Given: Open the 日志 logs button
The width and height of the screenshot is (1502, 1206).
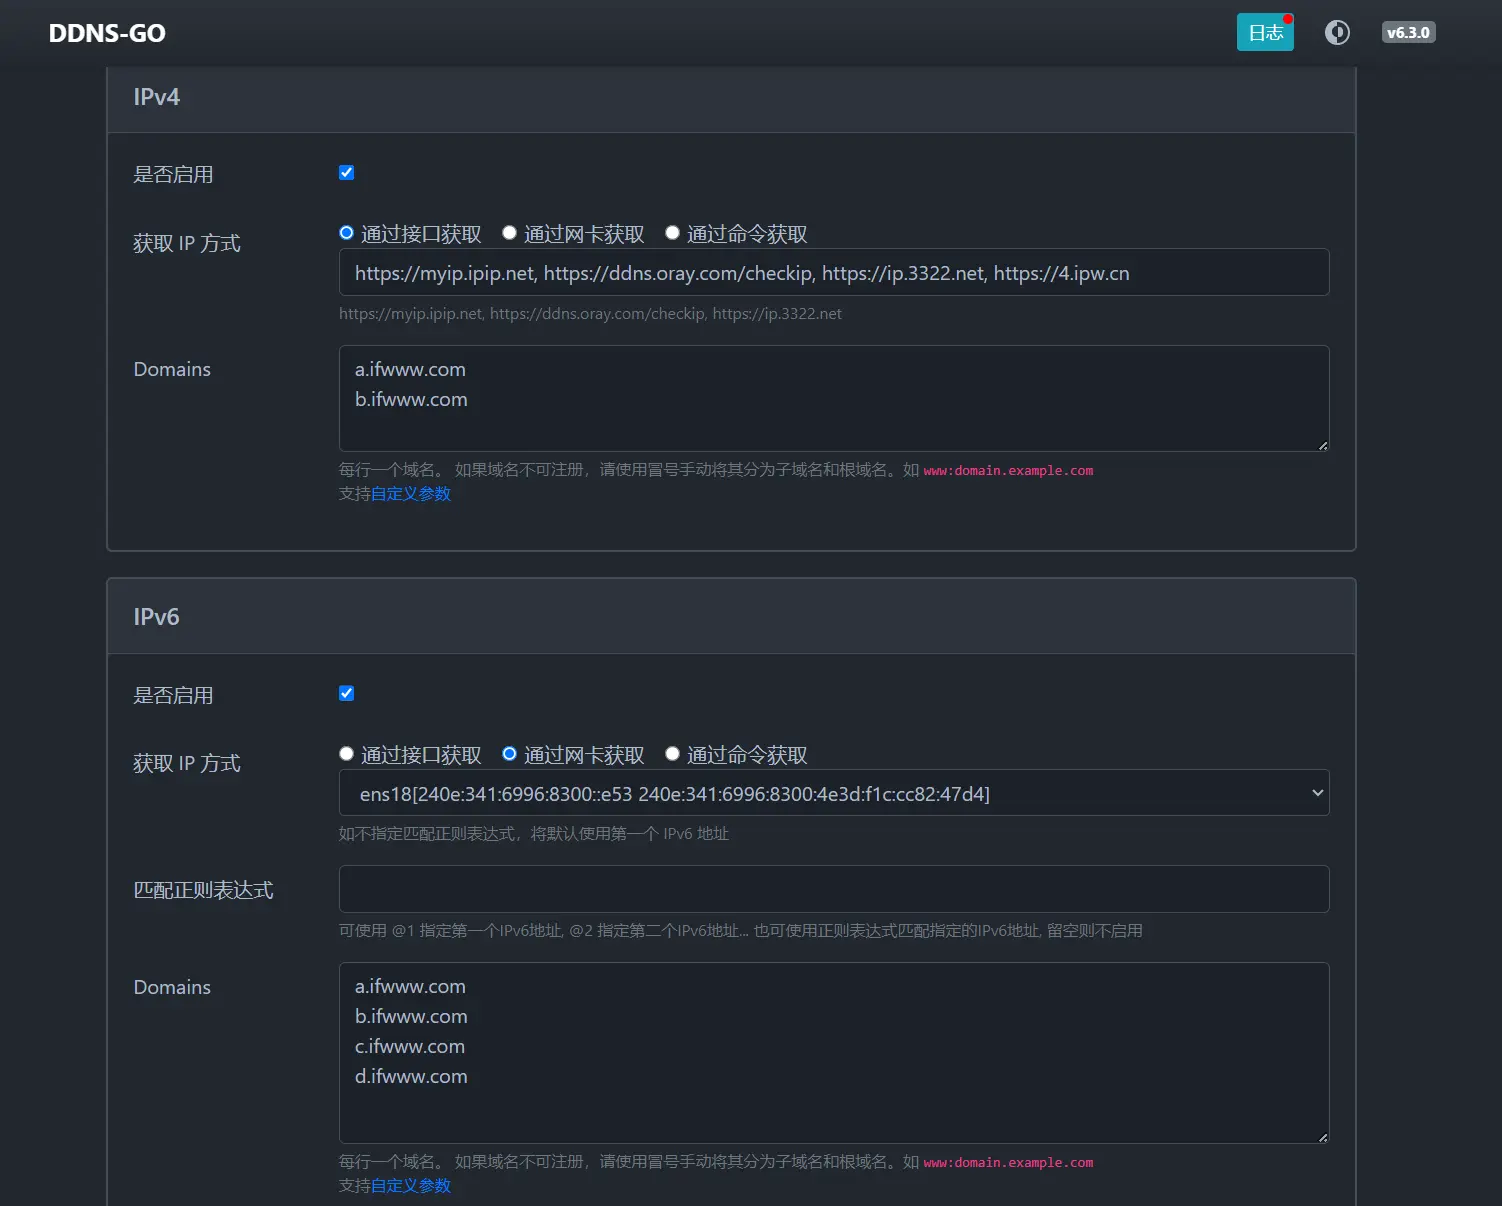Looking at the screenshot, I should 1265,33.
